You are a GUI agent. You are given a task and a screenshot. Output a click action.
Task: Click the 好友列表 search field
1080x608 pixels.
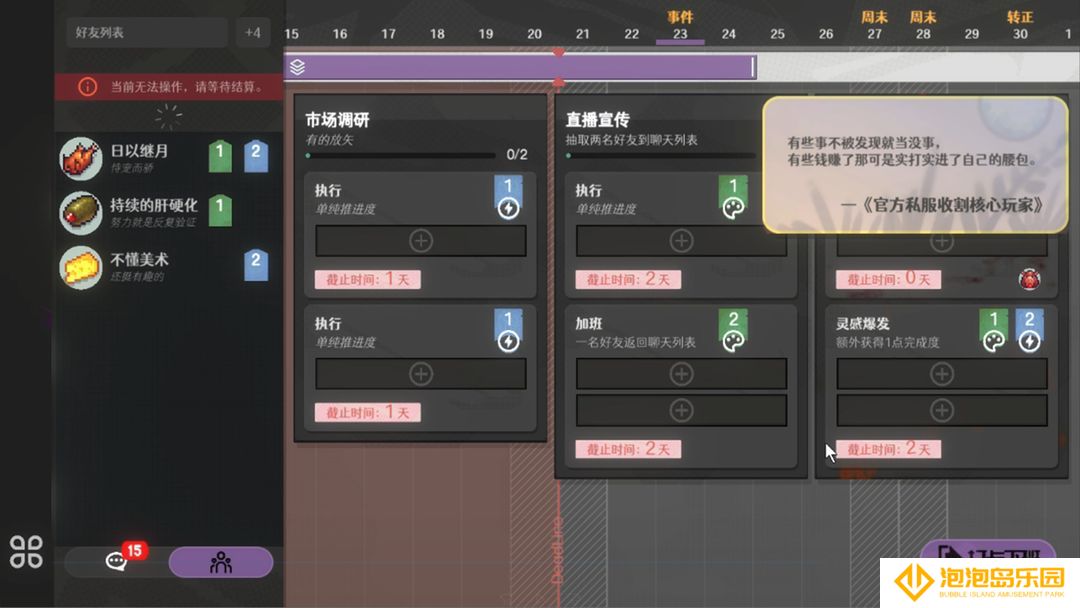(x=147, y=32)
